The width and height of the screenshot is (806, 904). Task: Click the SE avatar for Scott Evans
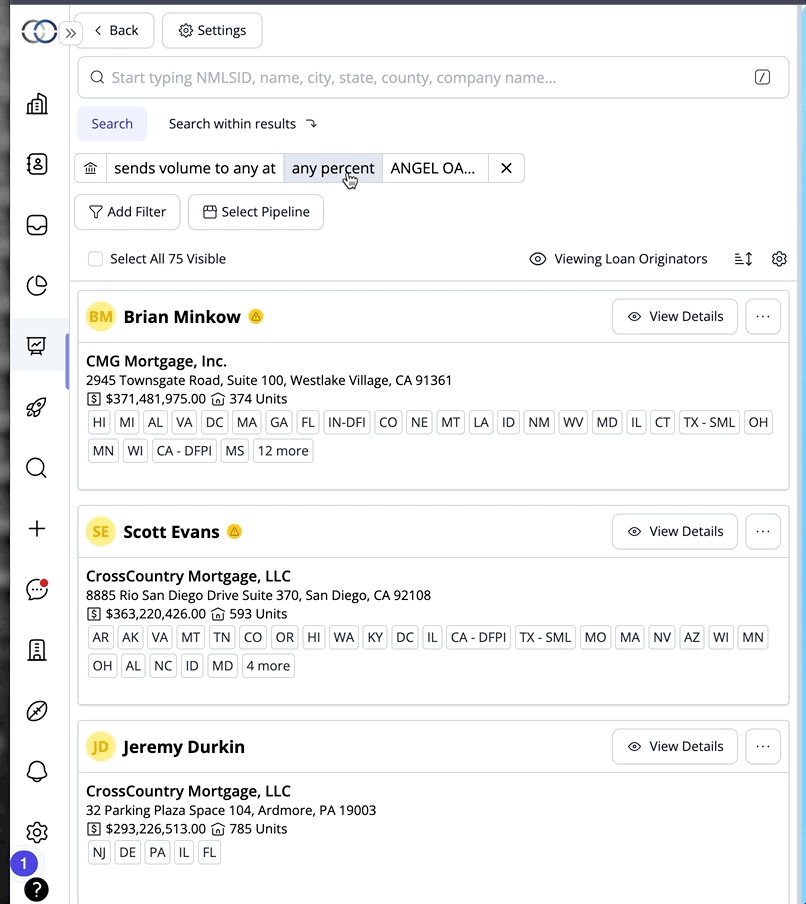tap(100, 532)
